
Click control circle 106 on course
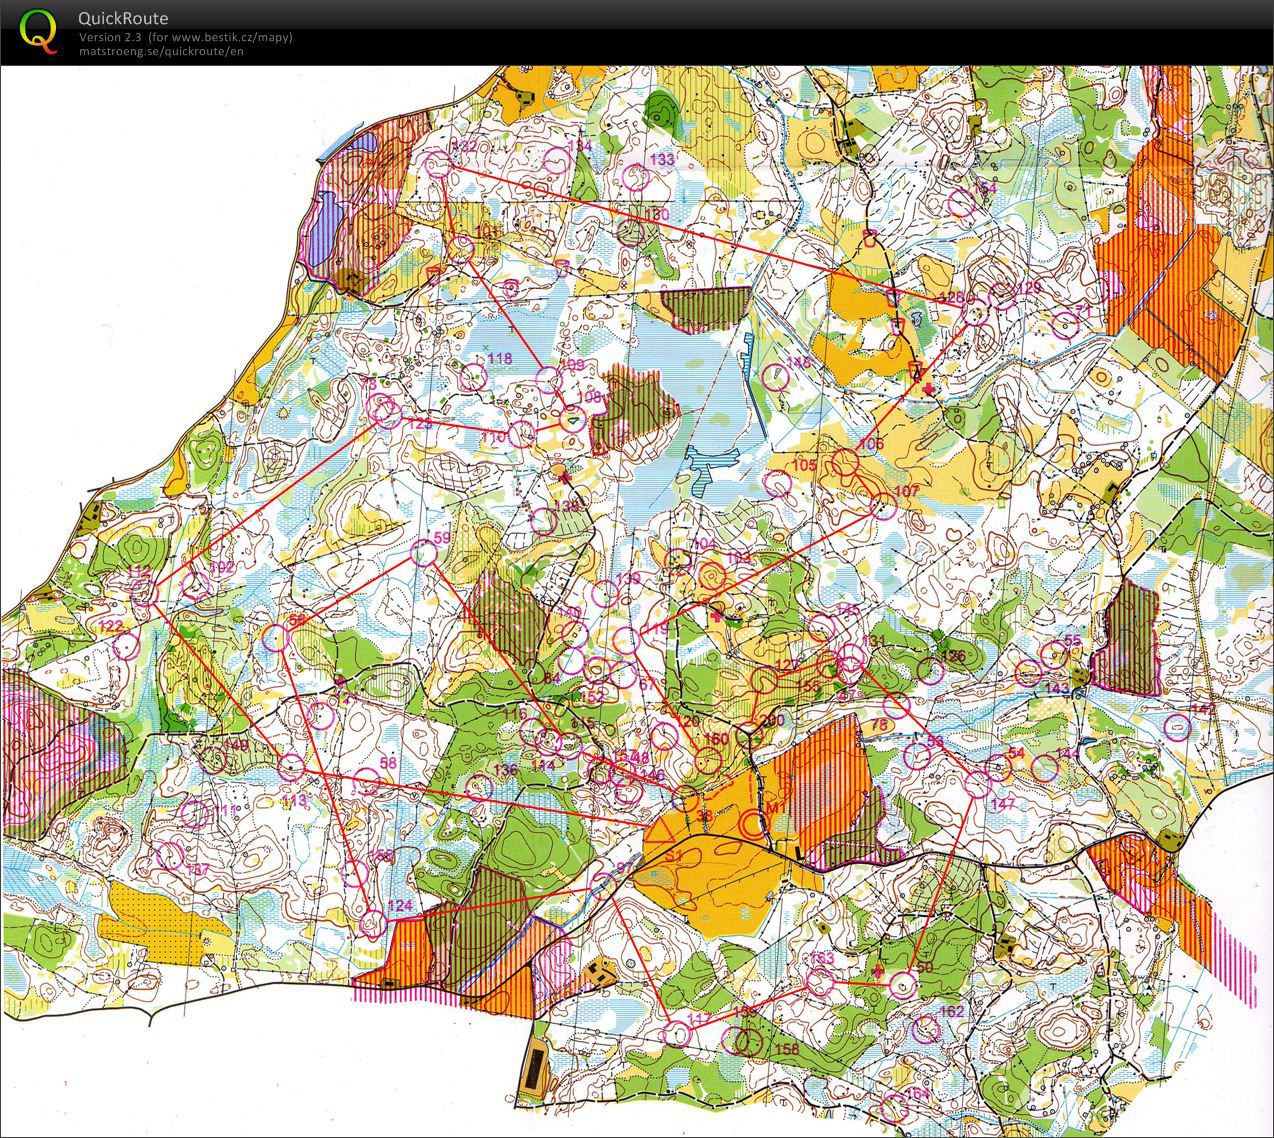[x=846, y=463]
